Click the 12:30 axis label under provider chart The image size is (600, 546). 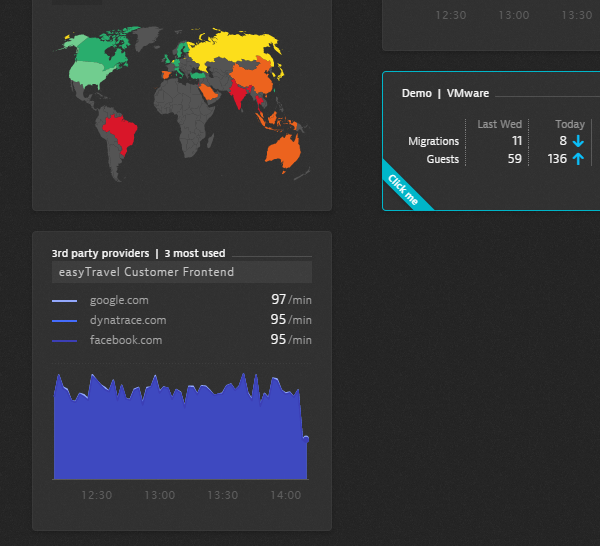[x=96, y=495]
